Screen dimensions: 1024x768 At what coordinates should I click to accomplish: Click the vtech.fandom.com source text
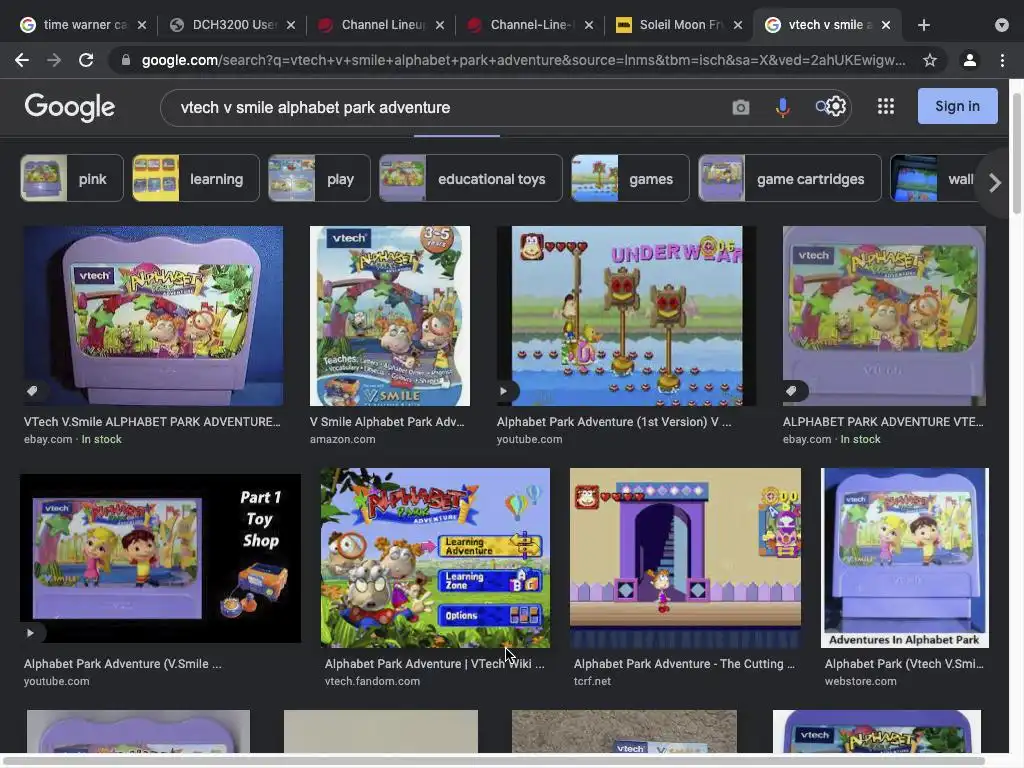pos(372,681)
